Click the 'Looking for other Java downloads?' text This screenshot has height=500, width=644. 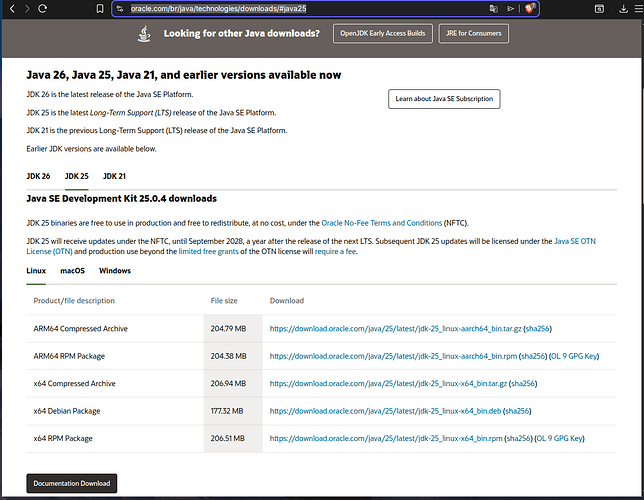242,34
